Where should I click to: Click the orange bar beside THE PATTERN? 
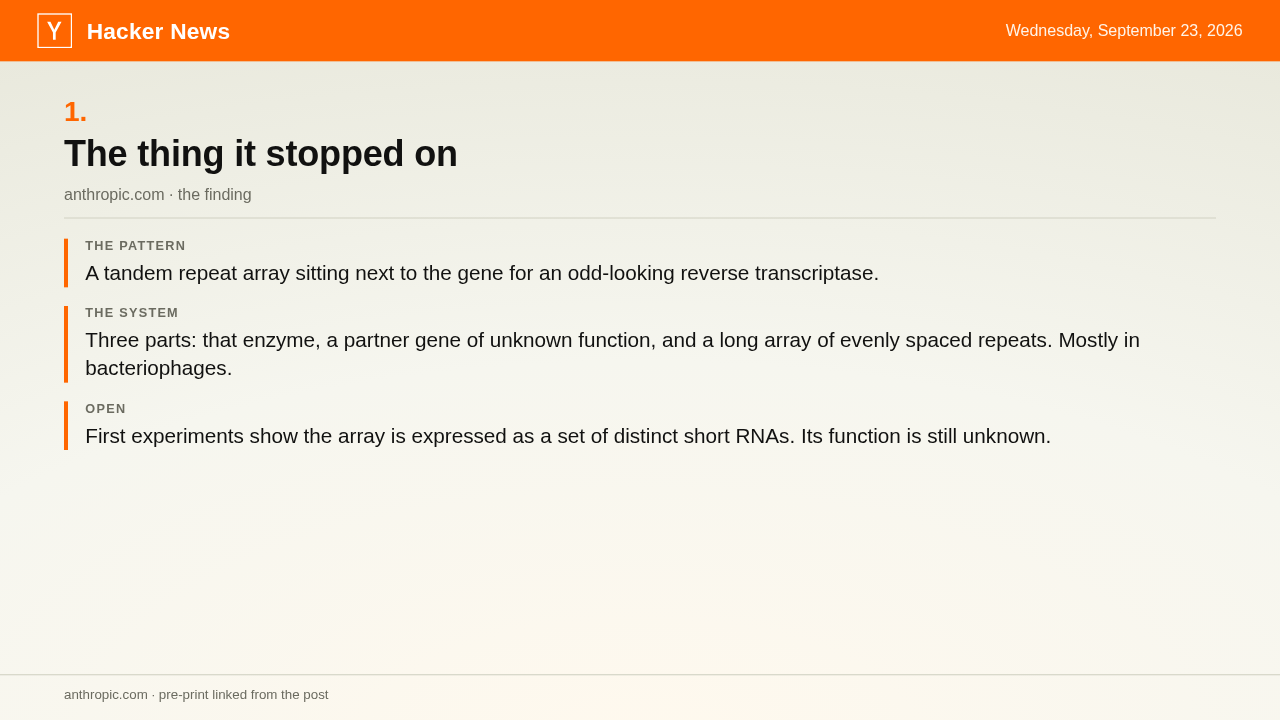66,263
